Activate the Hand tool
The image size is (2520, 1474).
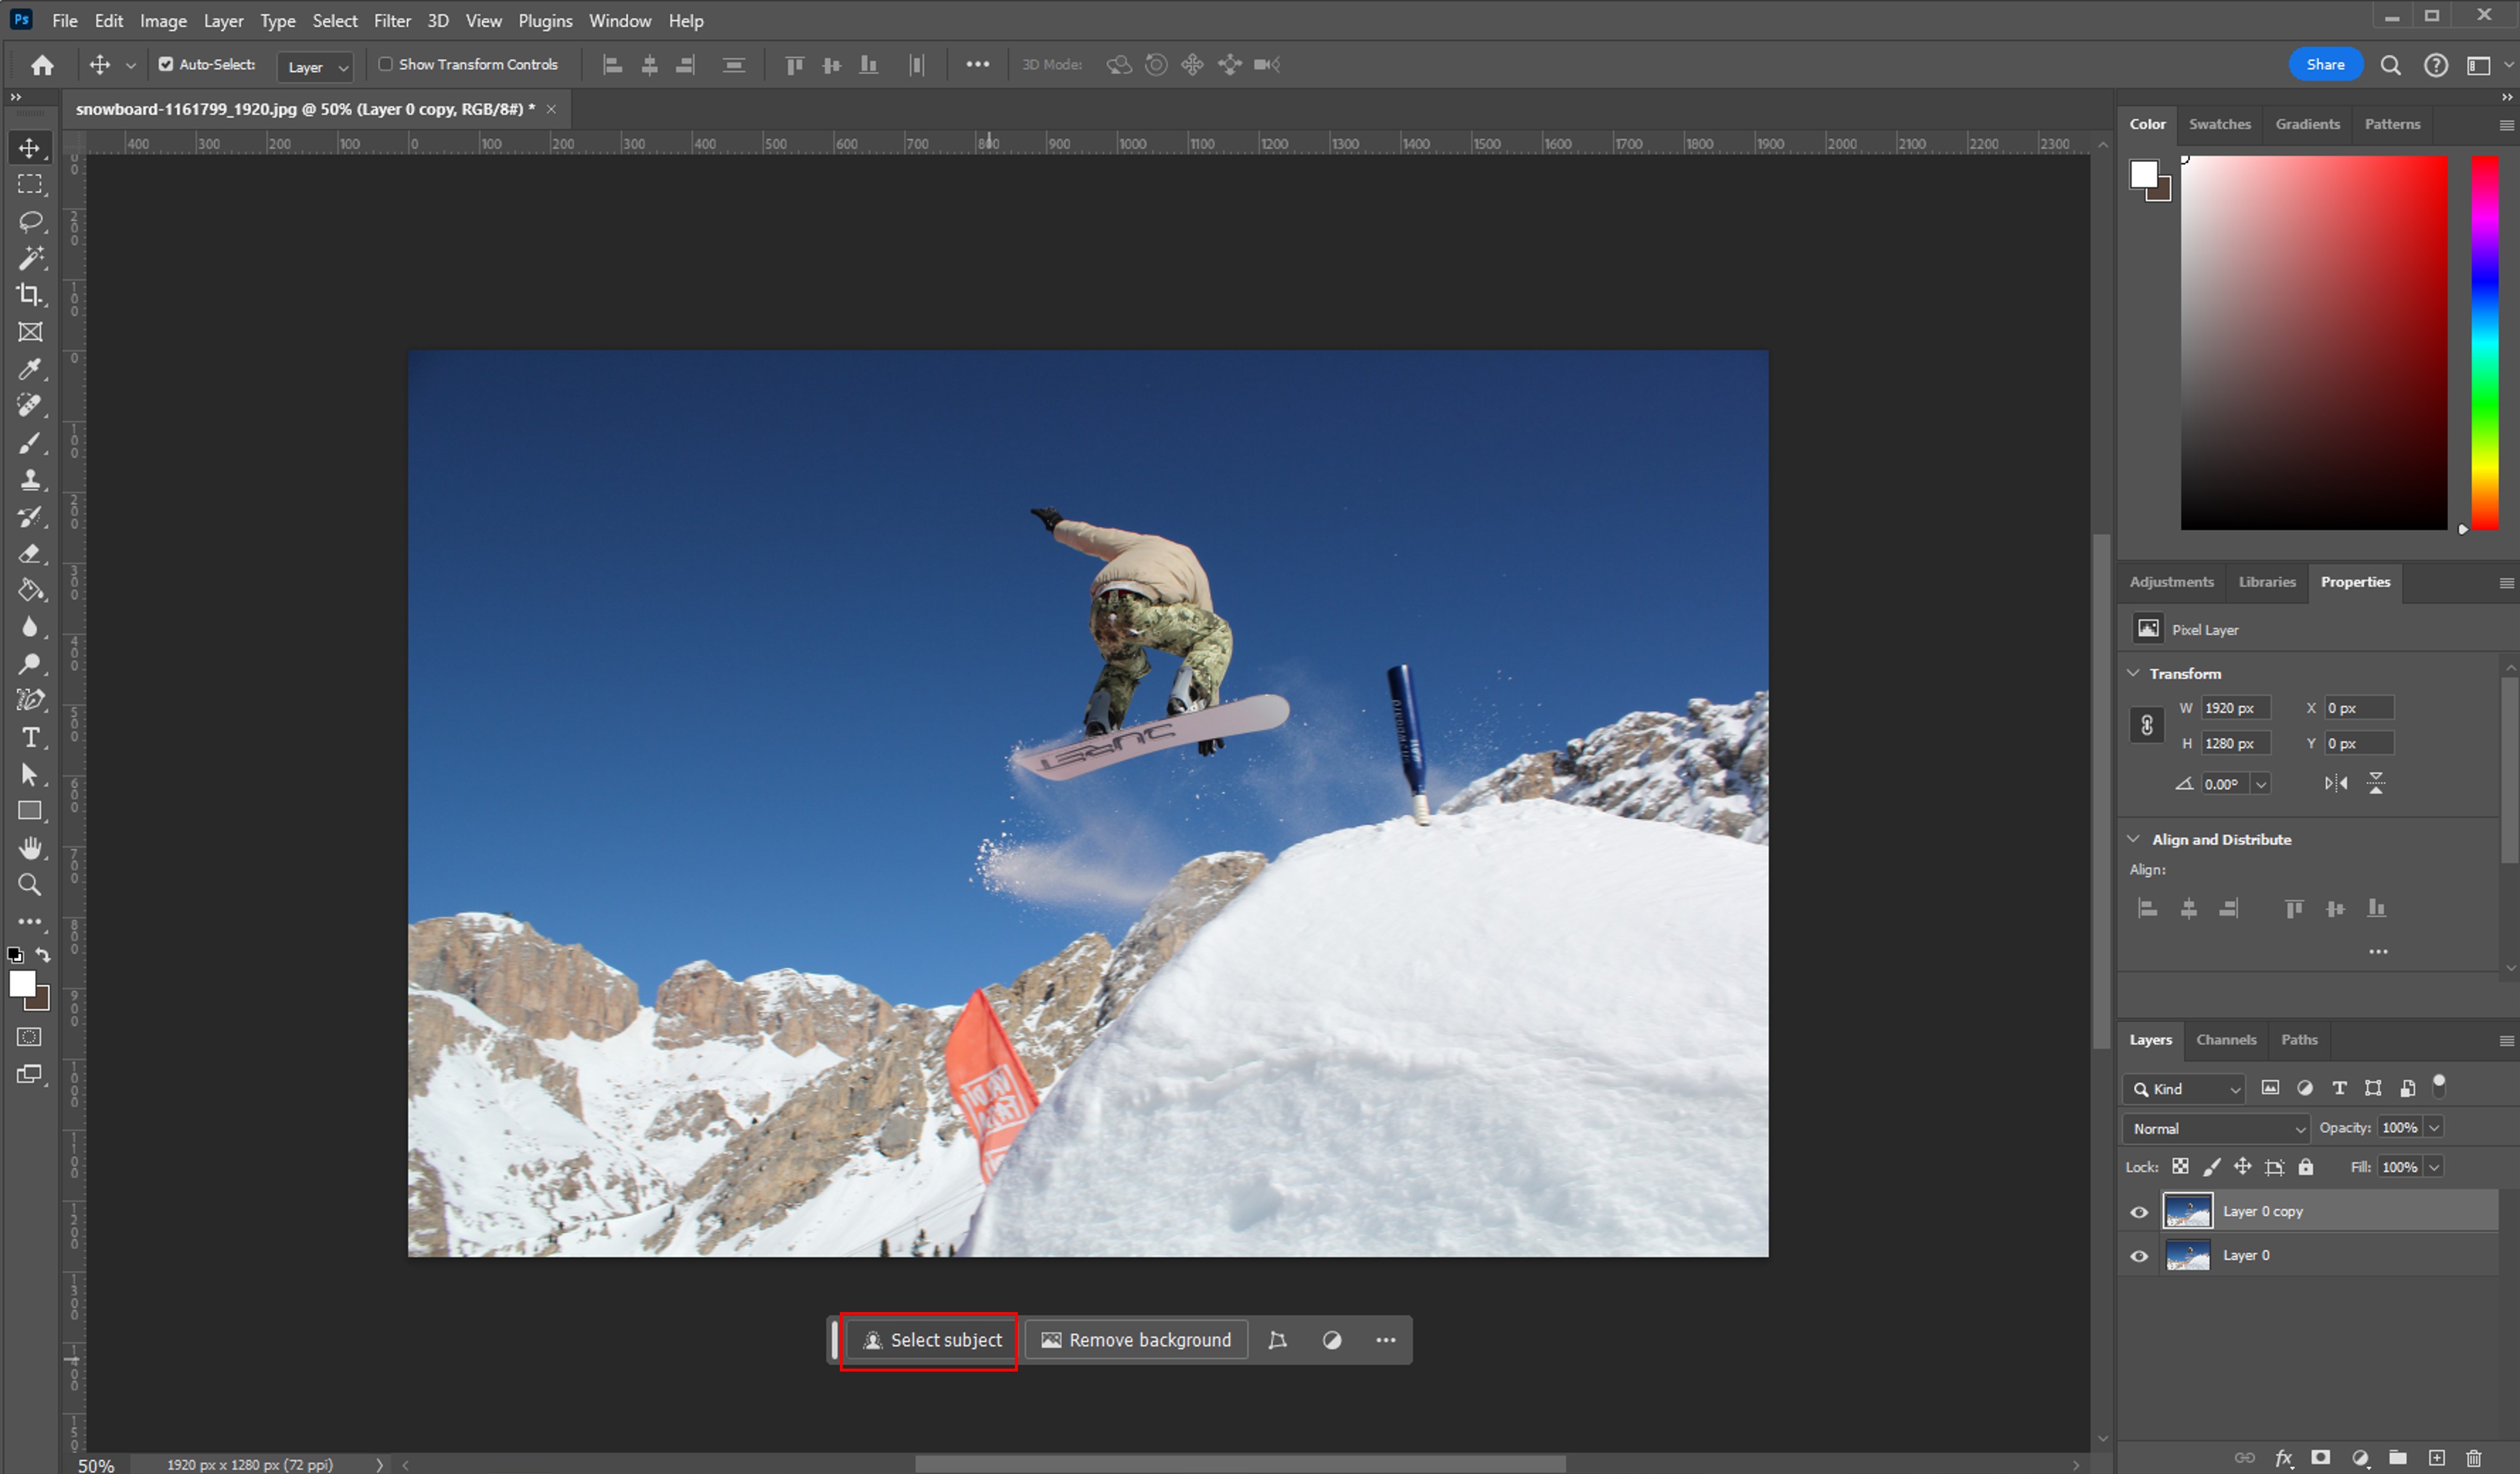(x=29, y=848)
